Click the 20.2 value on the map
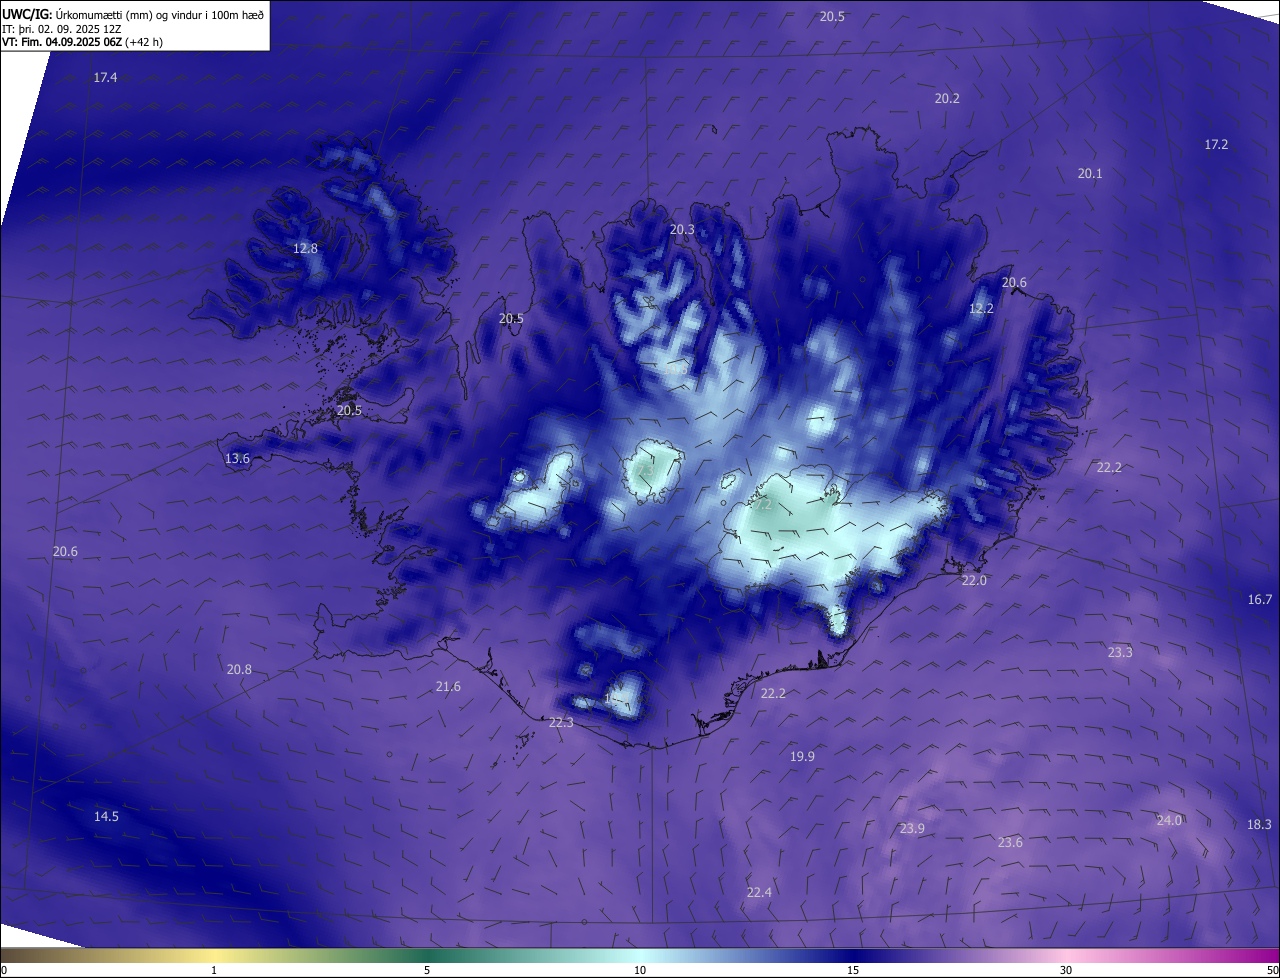Image resolution: width=1280 pixels, height=978 pixels. click(947, 98)
